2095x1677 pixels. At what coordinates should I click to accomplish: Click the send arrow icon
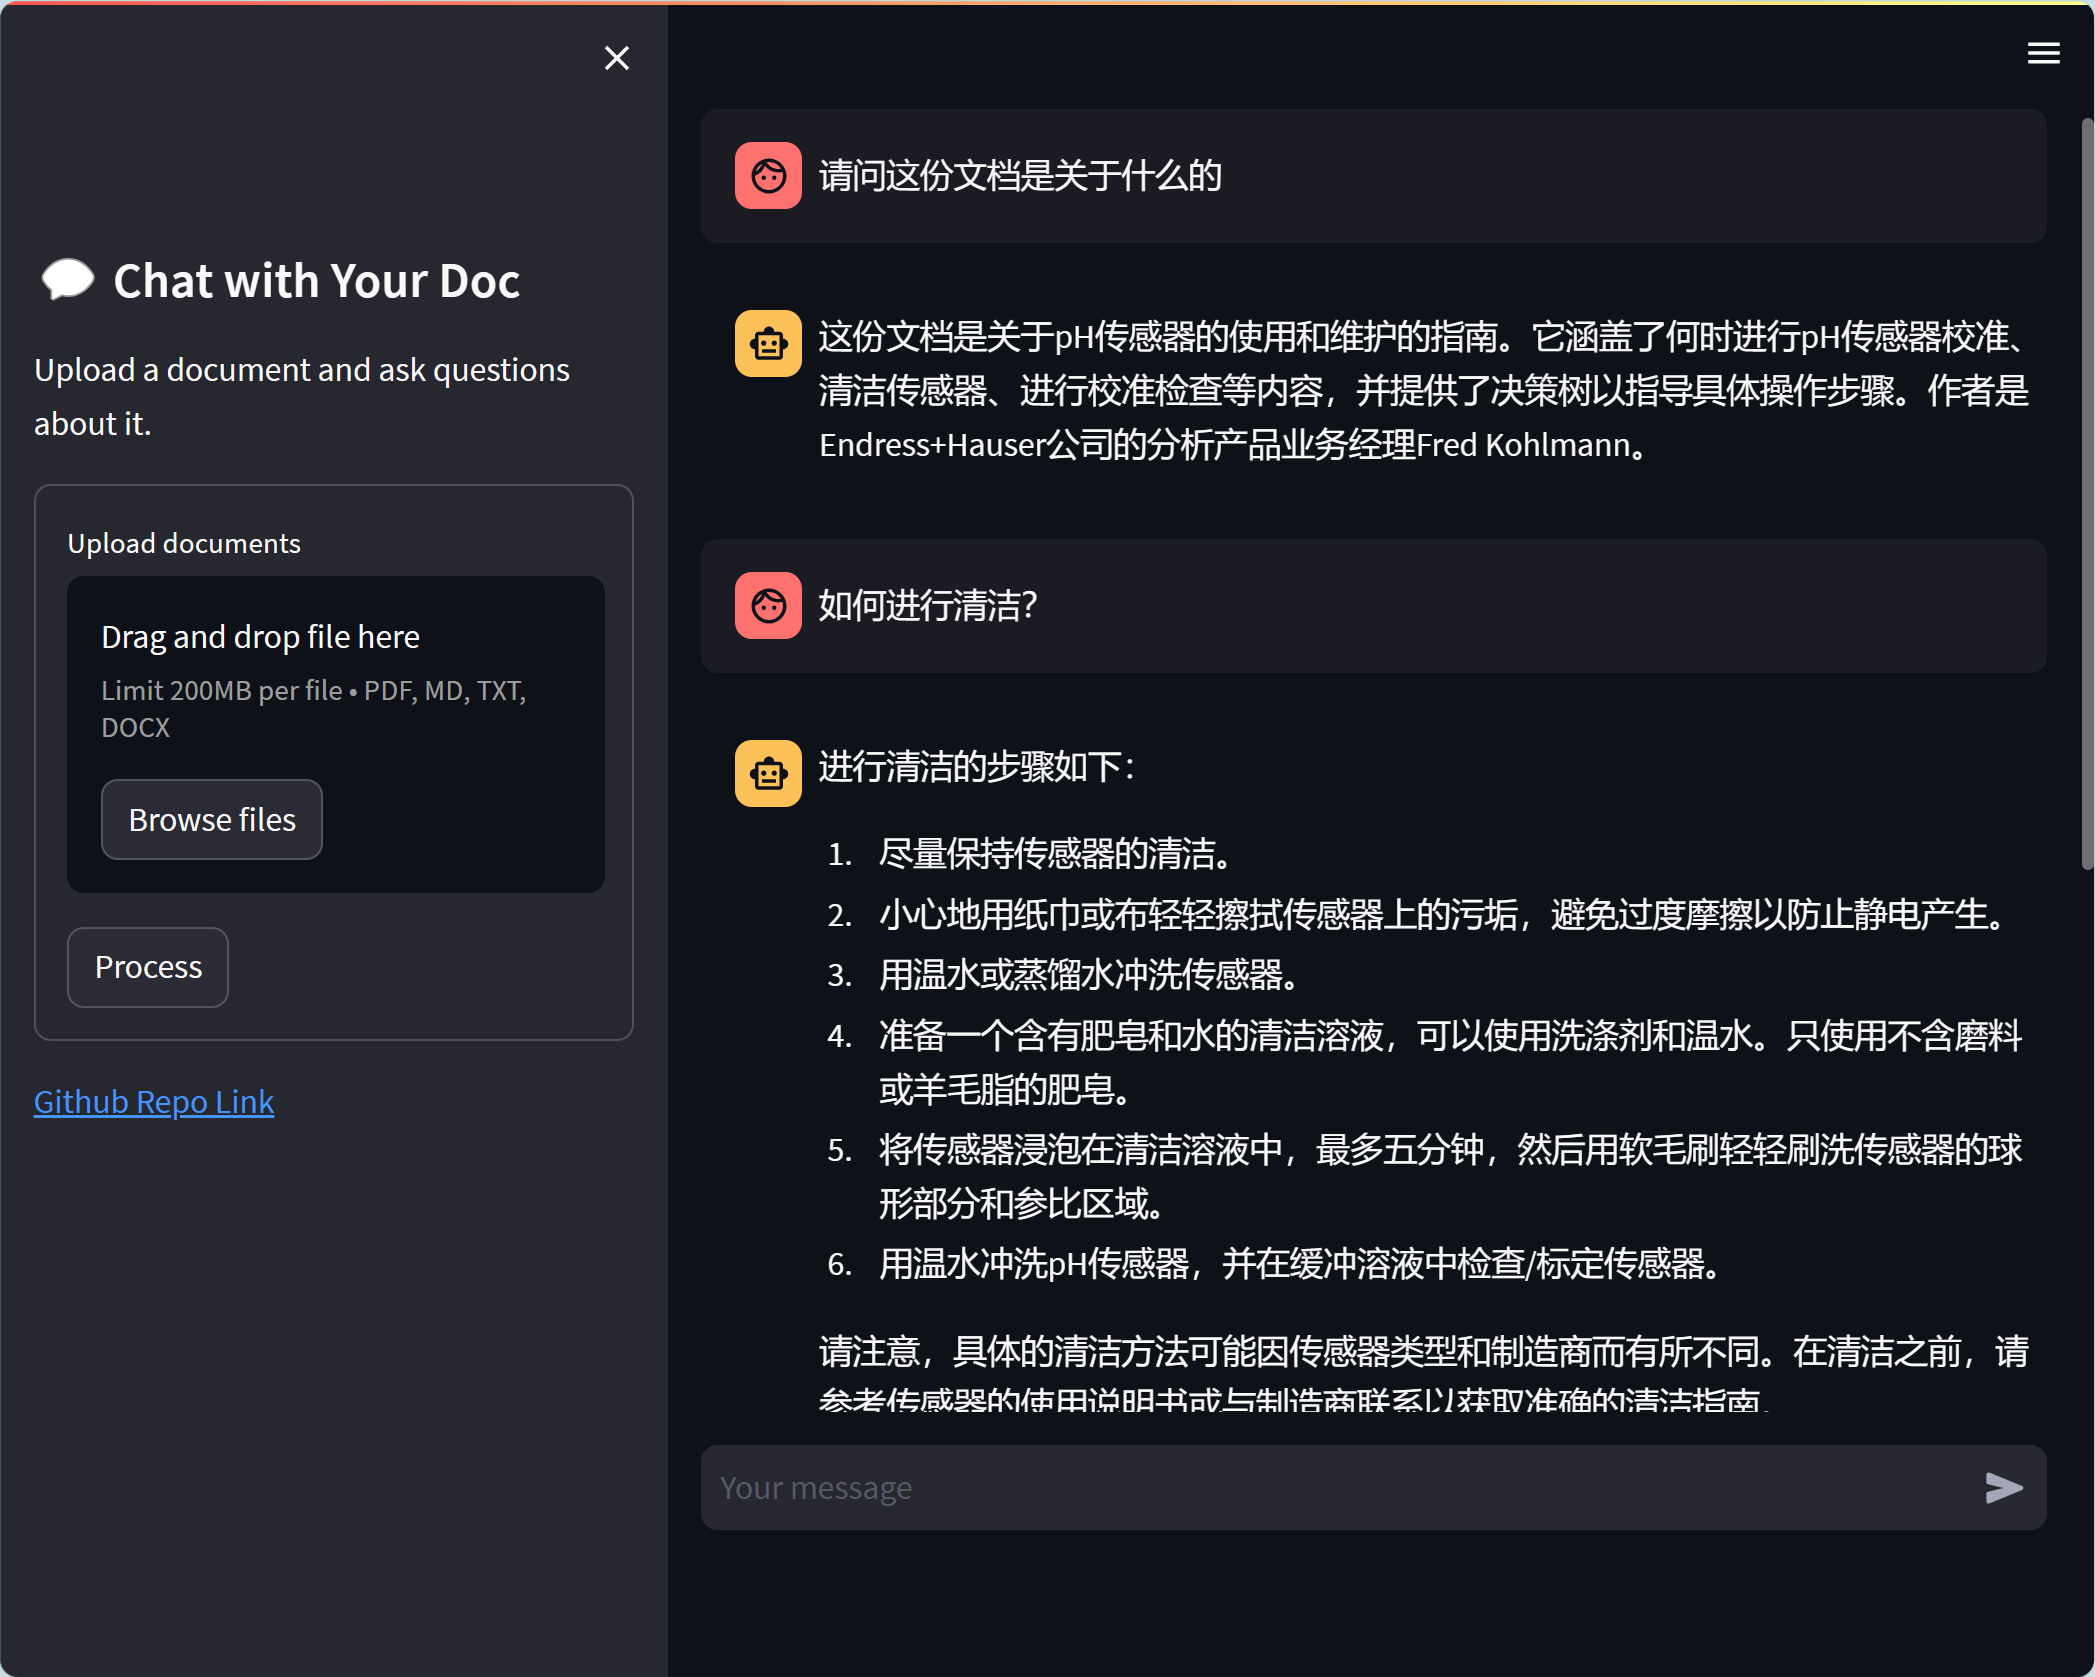click(x=2003, y=1488)
